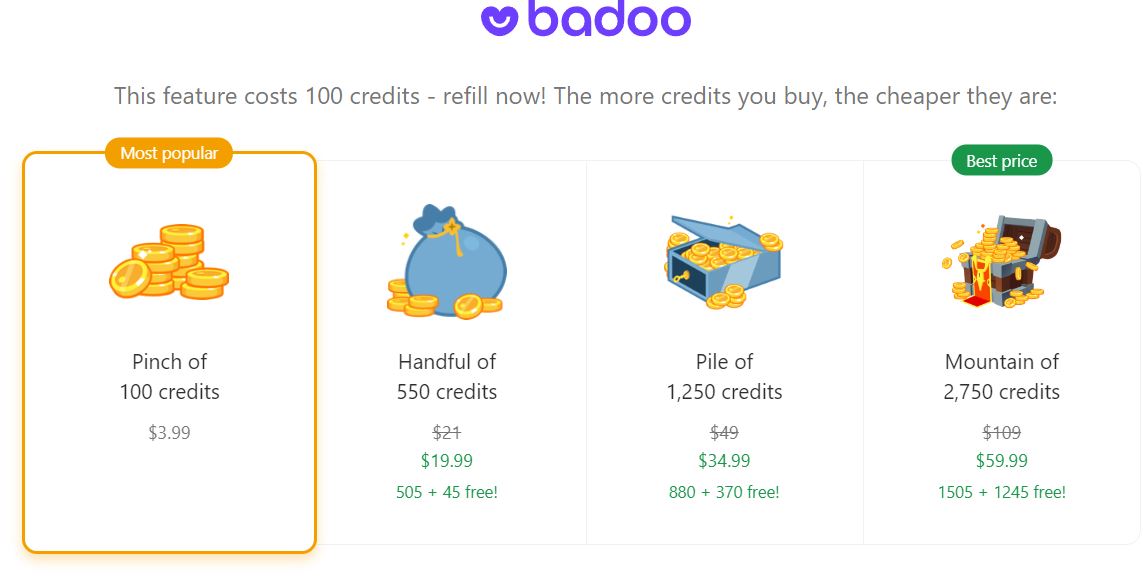Select the overflowing treasure chest icon
Image resolution: width=1143 pixels, height=577 pixels.
[1001, 262]
